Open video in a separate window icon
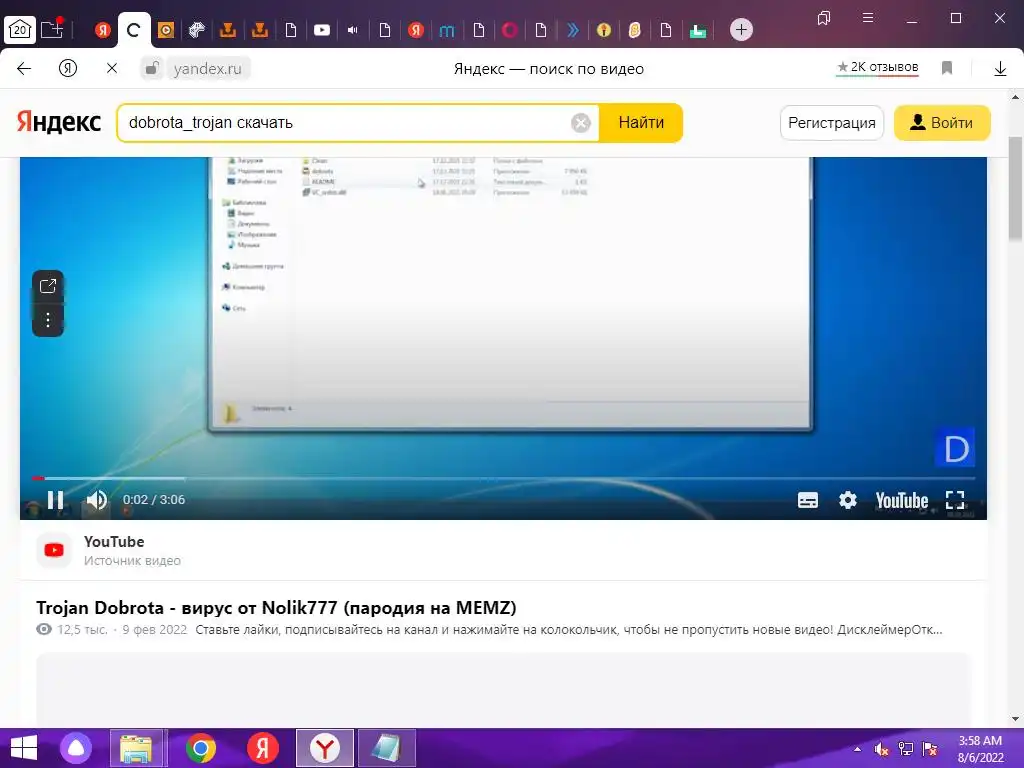The height and width of the screenshot is (768, 1024). [x=48, y=286]
